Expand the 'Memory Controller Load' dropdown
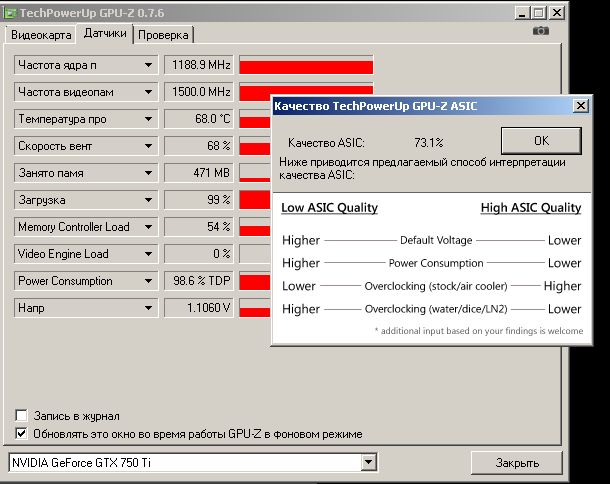Screen dimensions: 610x484 coord(148,227)
